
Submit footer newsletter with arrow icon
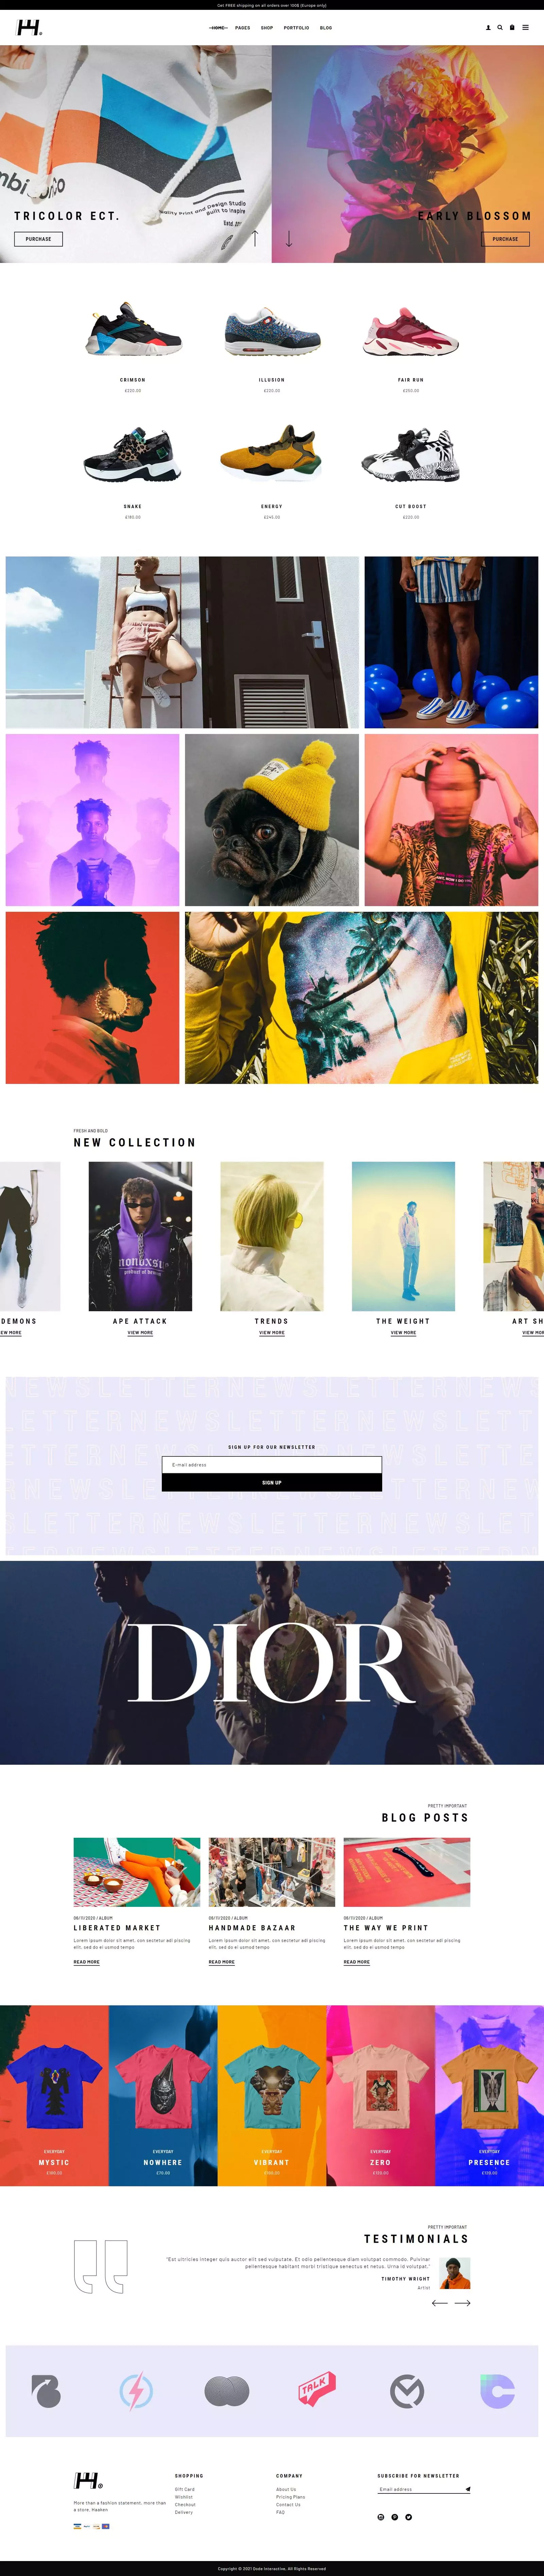click(x=467, y=2489)
